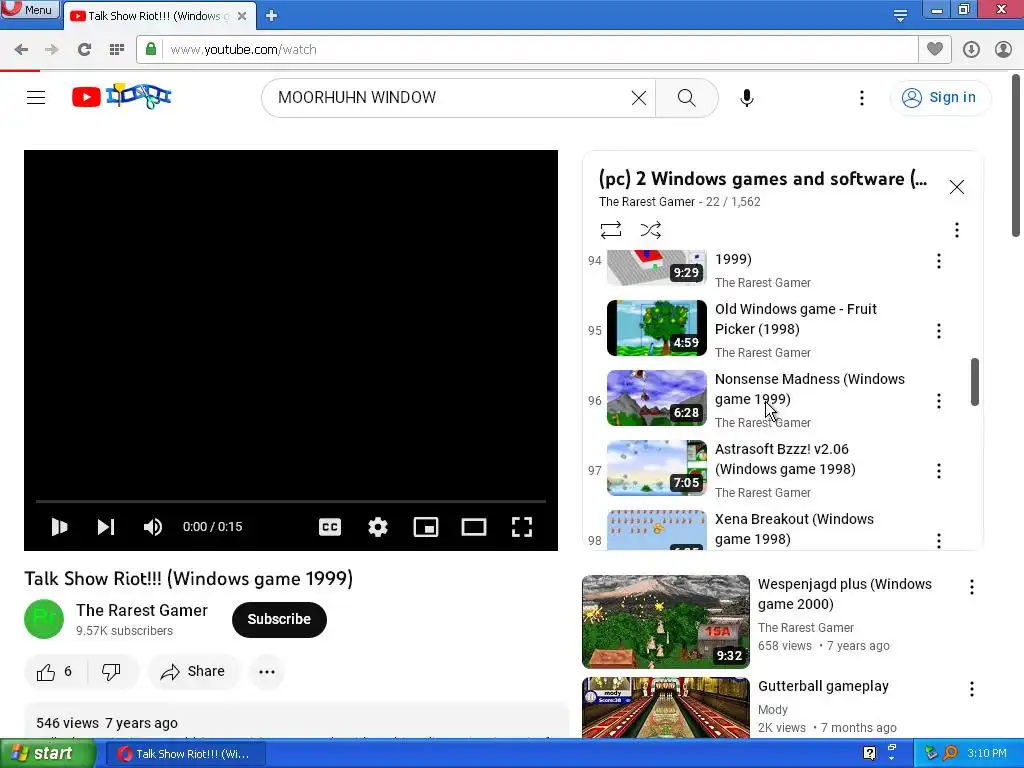The image size is (1024, 768).
Task: Open Opera Speed Dial grid
Action: tap(117, 50)
